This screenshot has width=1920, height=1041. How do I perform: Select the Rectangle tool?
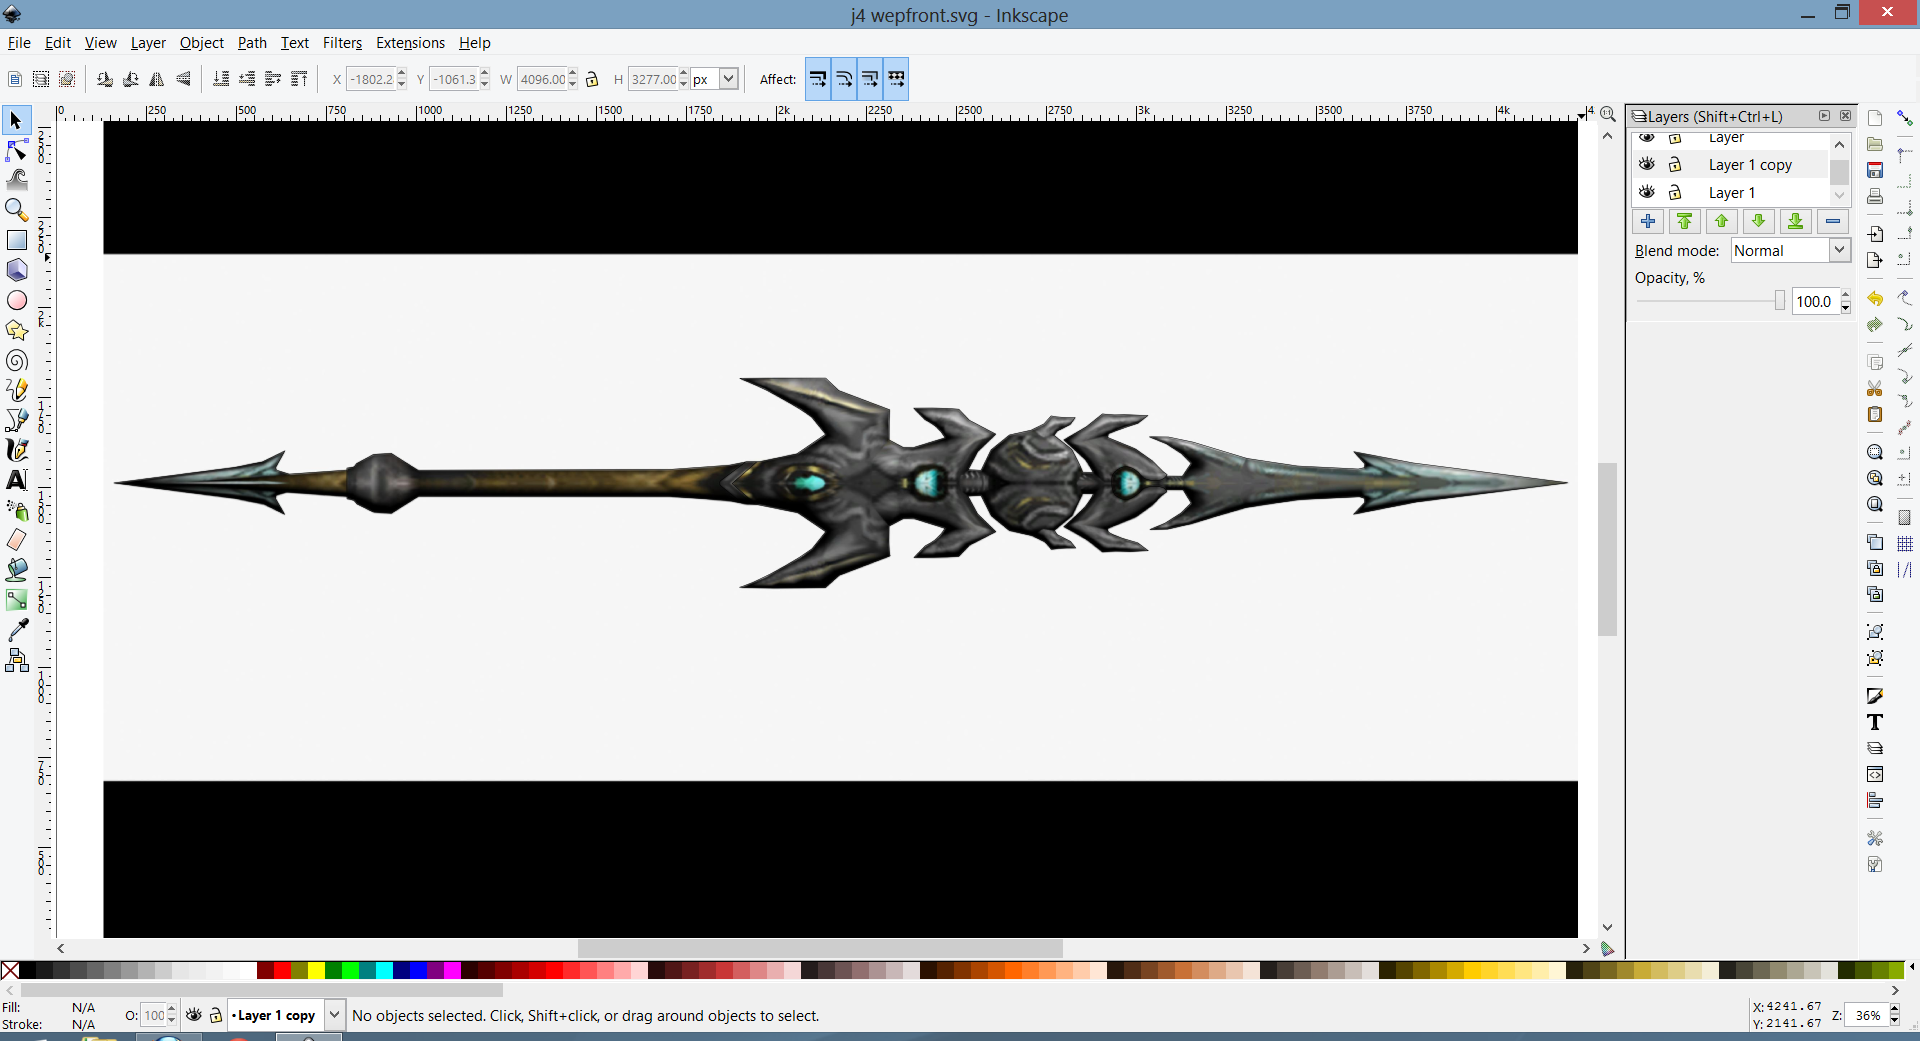16,240
